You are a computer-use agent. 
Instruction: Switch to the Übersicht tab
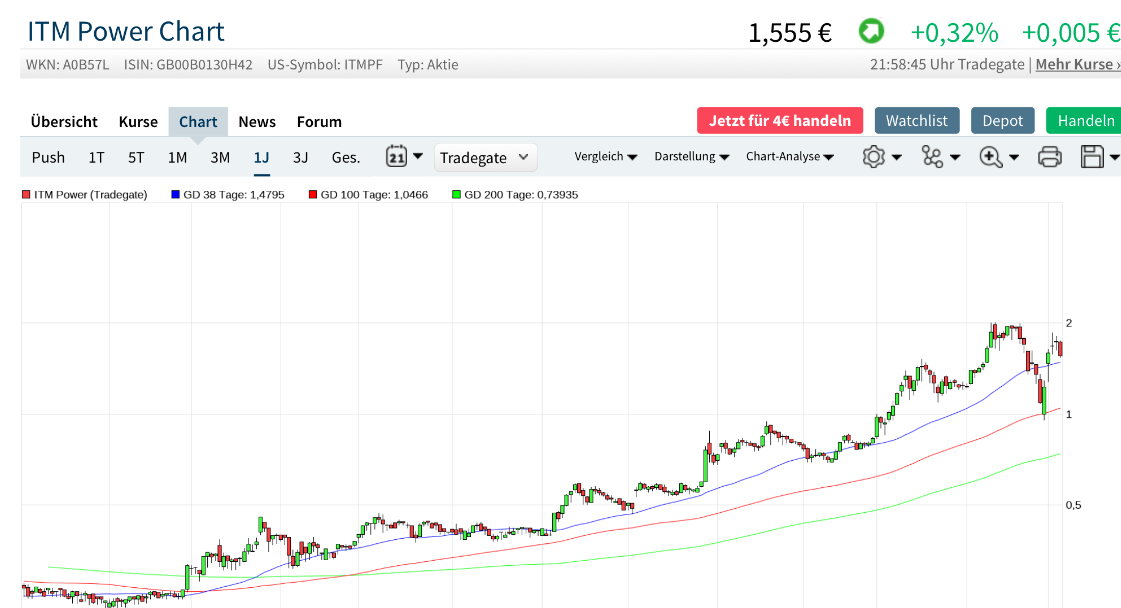click(x=64, y=122)
